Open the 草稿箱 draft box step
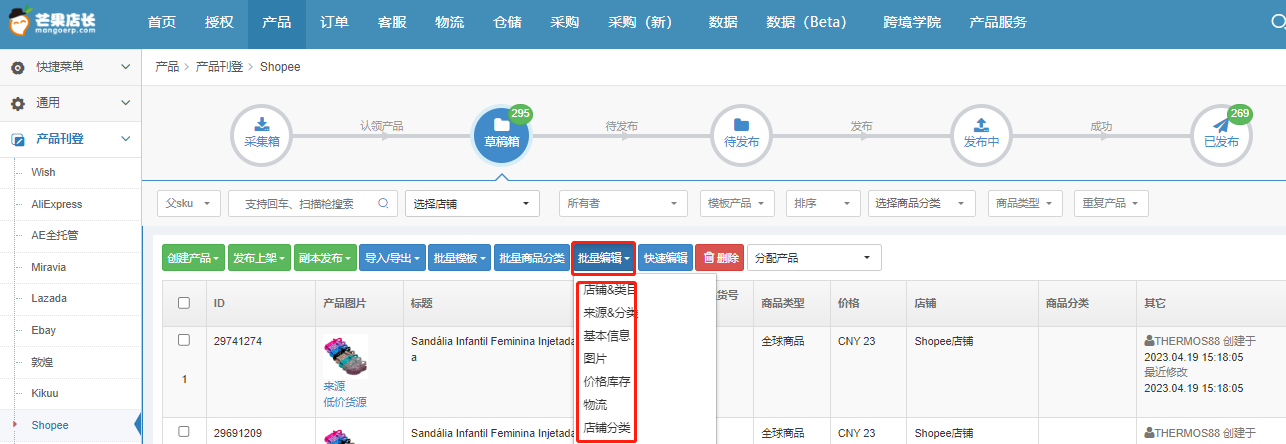1286x444 pixels. [x=501, y=134]
